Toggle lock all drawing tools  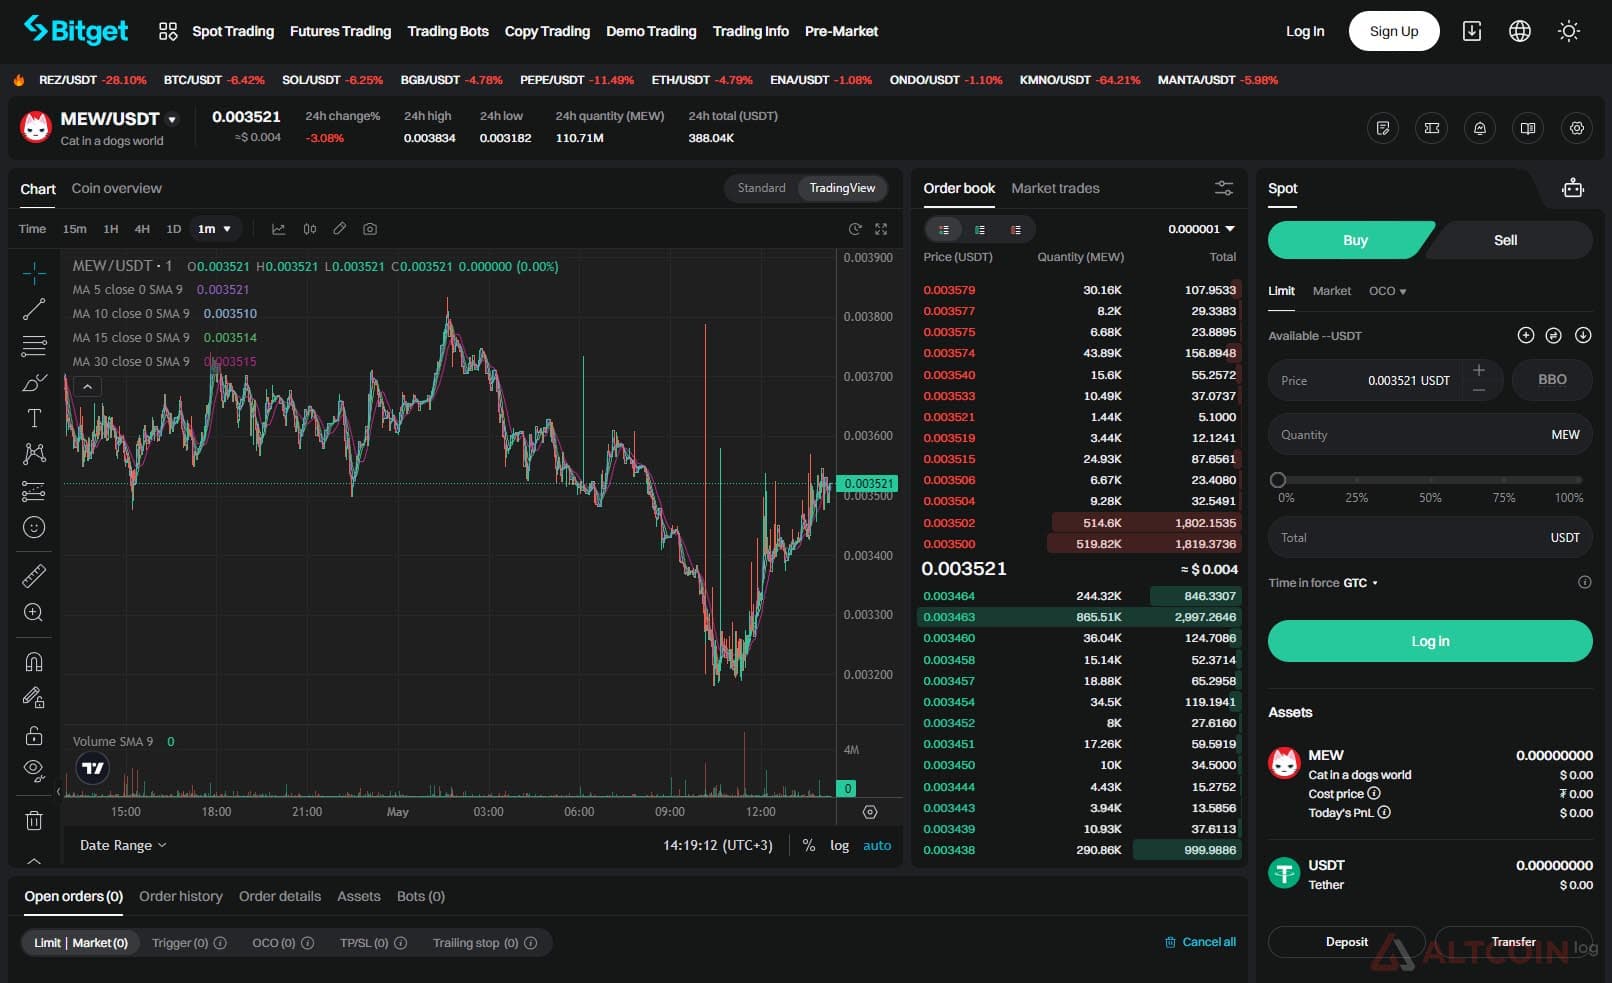(x=34, y=735)
